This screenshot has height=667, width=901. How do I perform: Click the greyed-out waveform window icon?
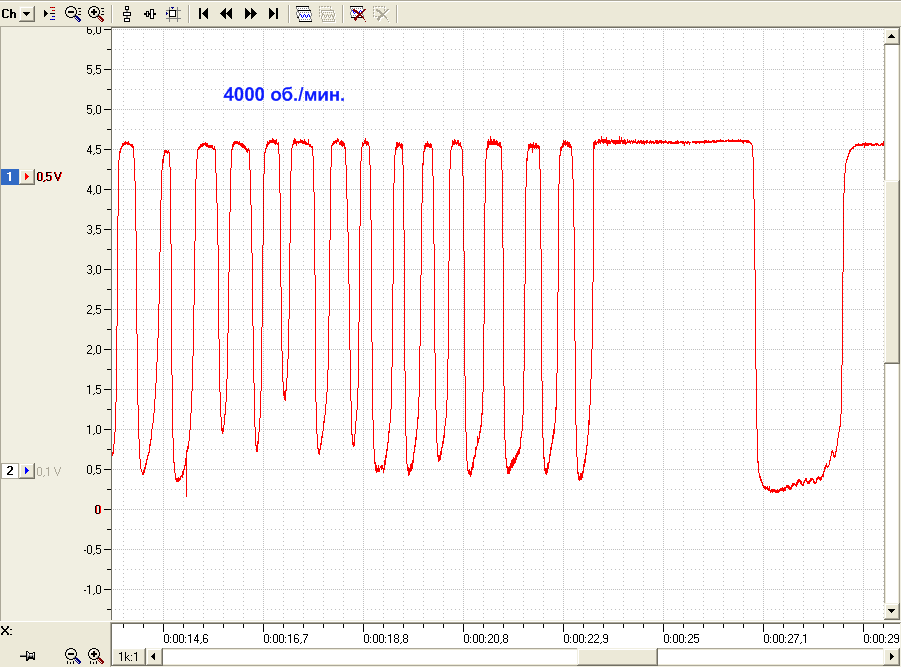coord(327,14)
